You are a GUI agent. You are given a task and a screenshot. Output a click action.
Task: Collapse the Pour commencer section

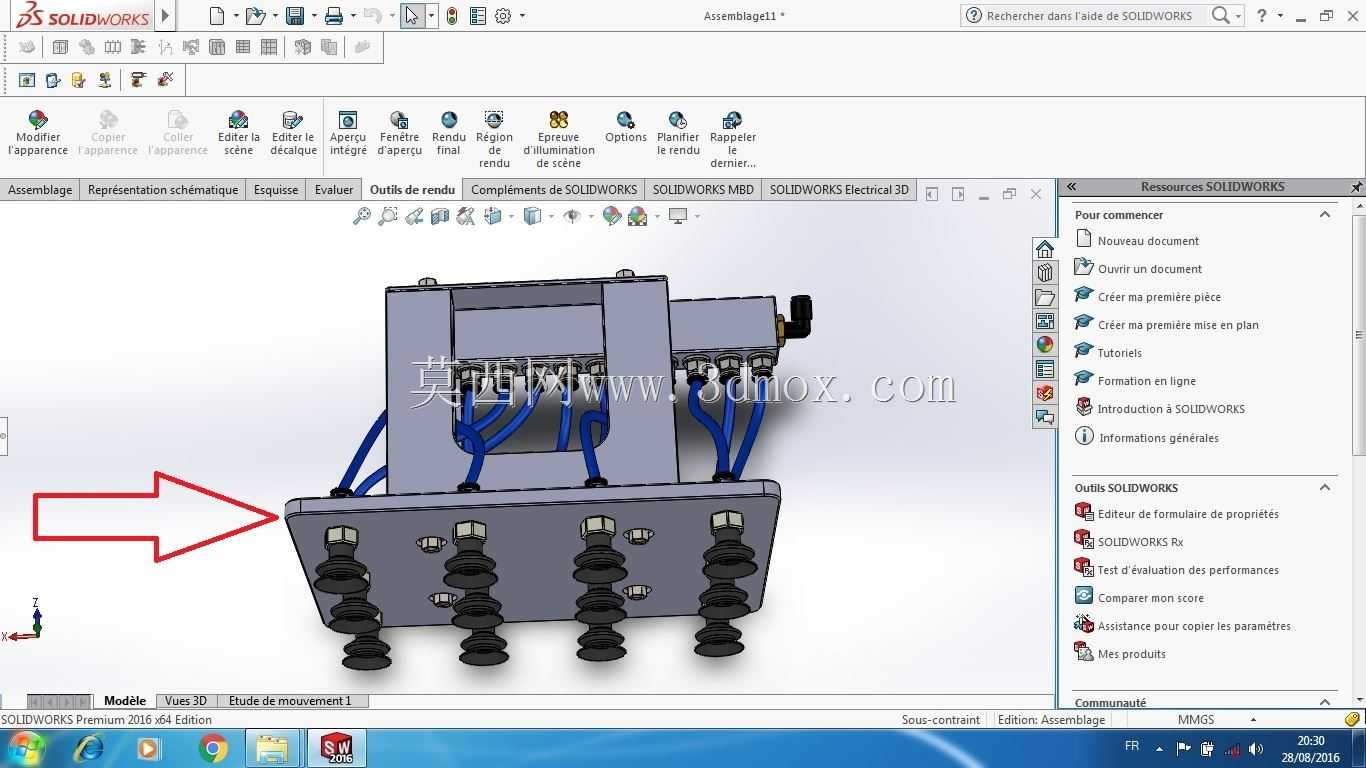pos(1325,215)
